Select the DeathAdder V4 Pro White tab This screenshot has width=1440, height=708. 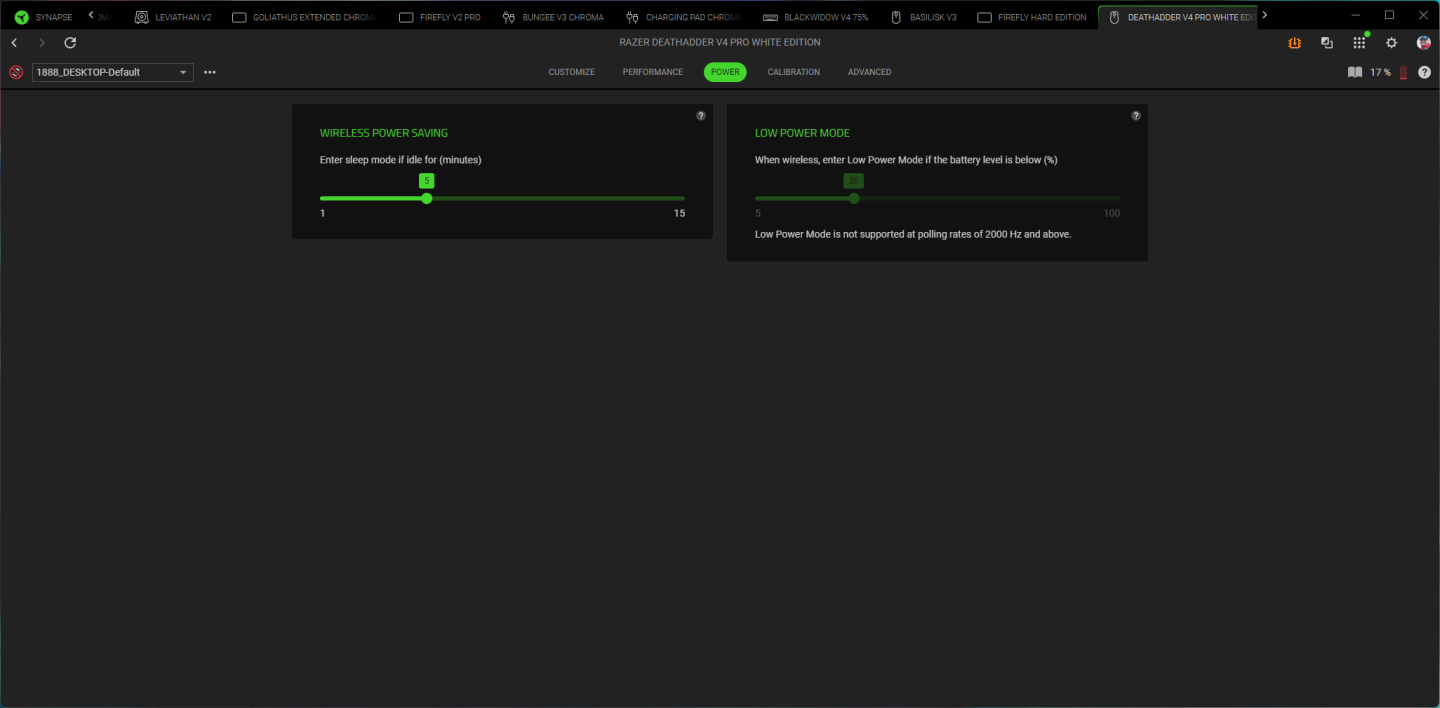click(1177, 17)
